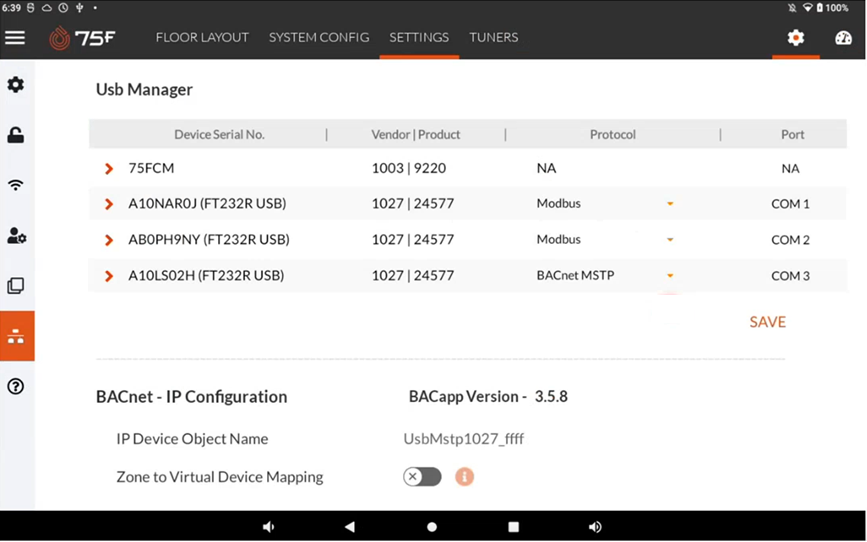Click the 75F logo

[82, 38]
